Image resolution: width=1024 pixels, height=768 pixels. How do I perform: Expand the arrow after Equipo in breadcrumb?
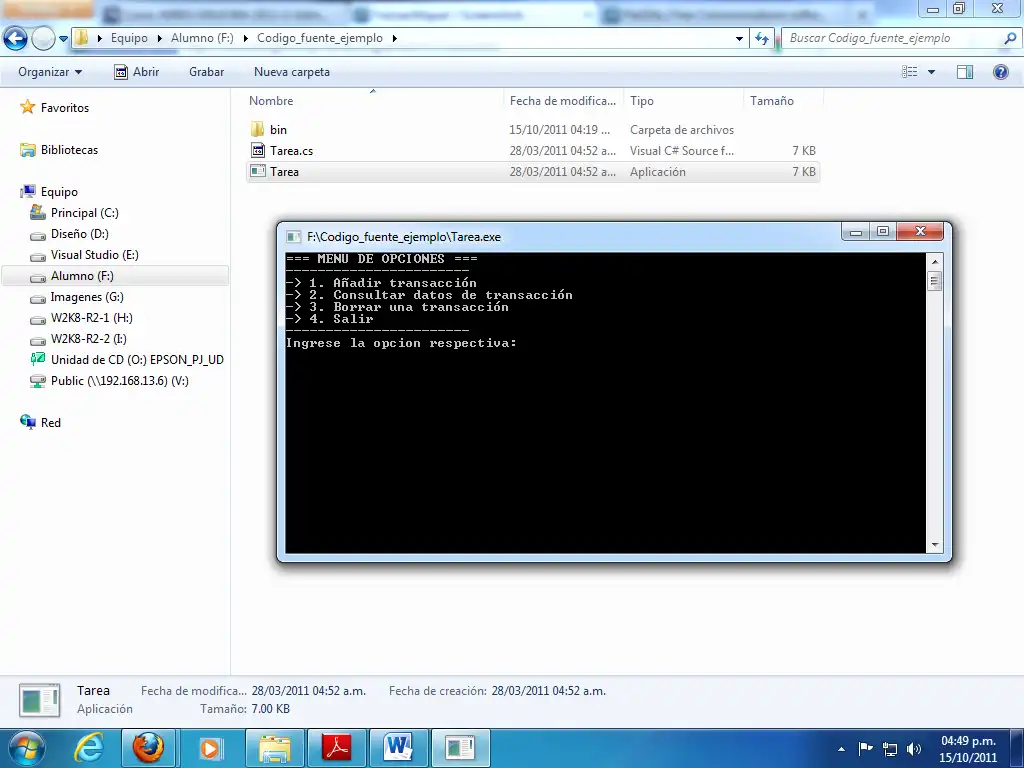point(159,38)
